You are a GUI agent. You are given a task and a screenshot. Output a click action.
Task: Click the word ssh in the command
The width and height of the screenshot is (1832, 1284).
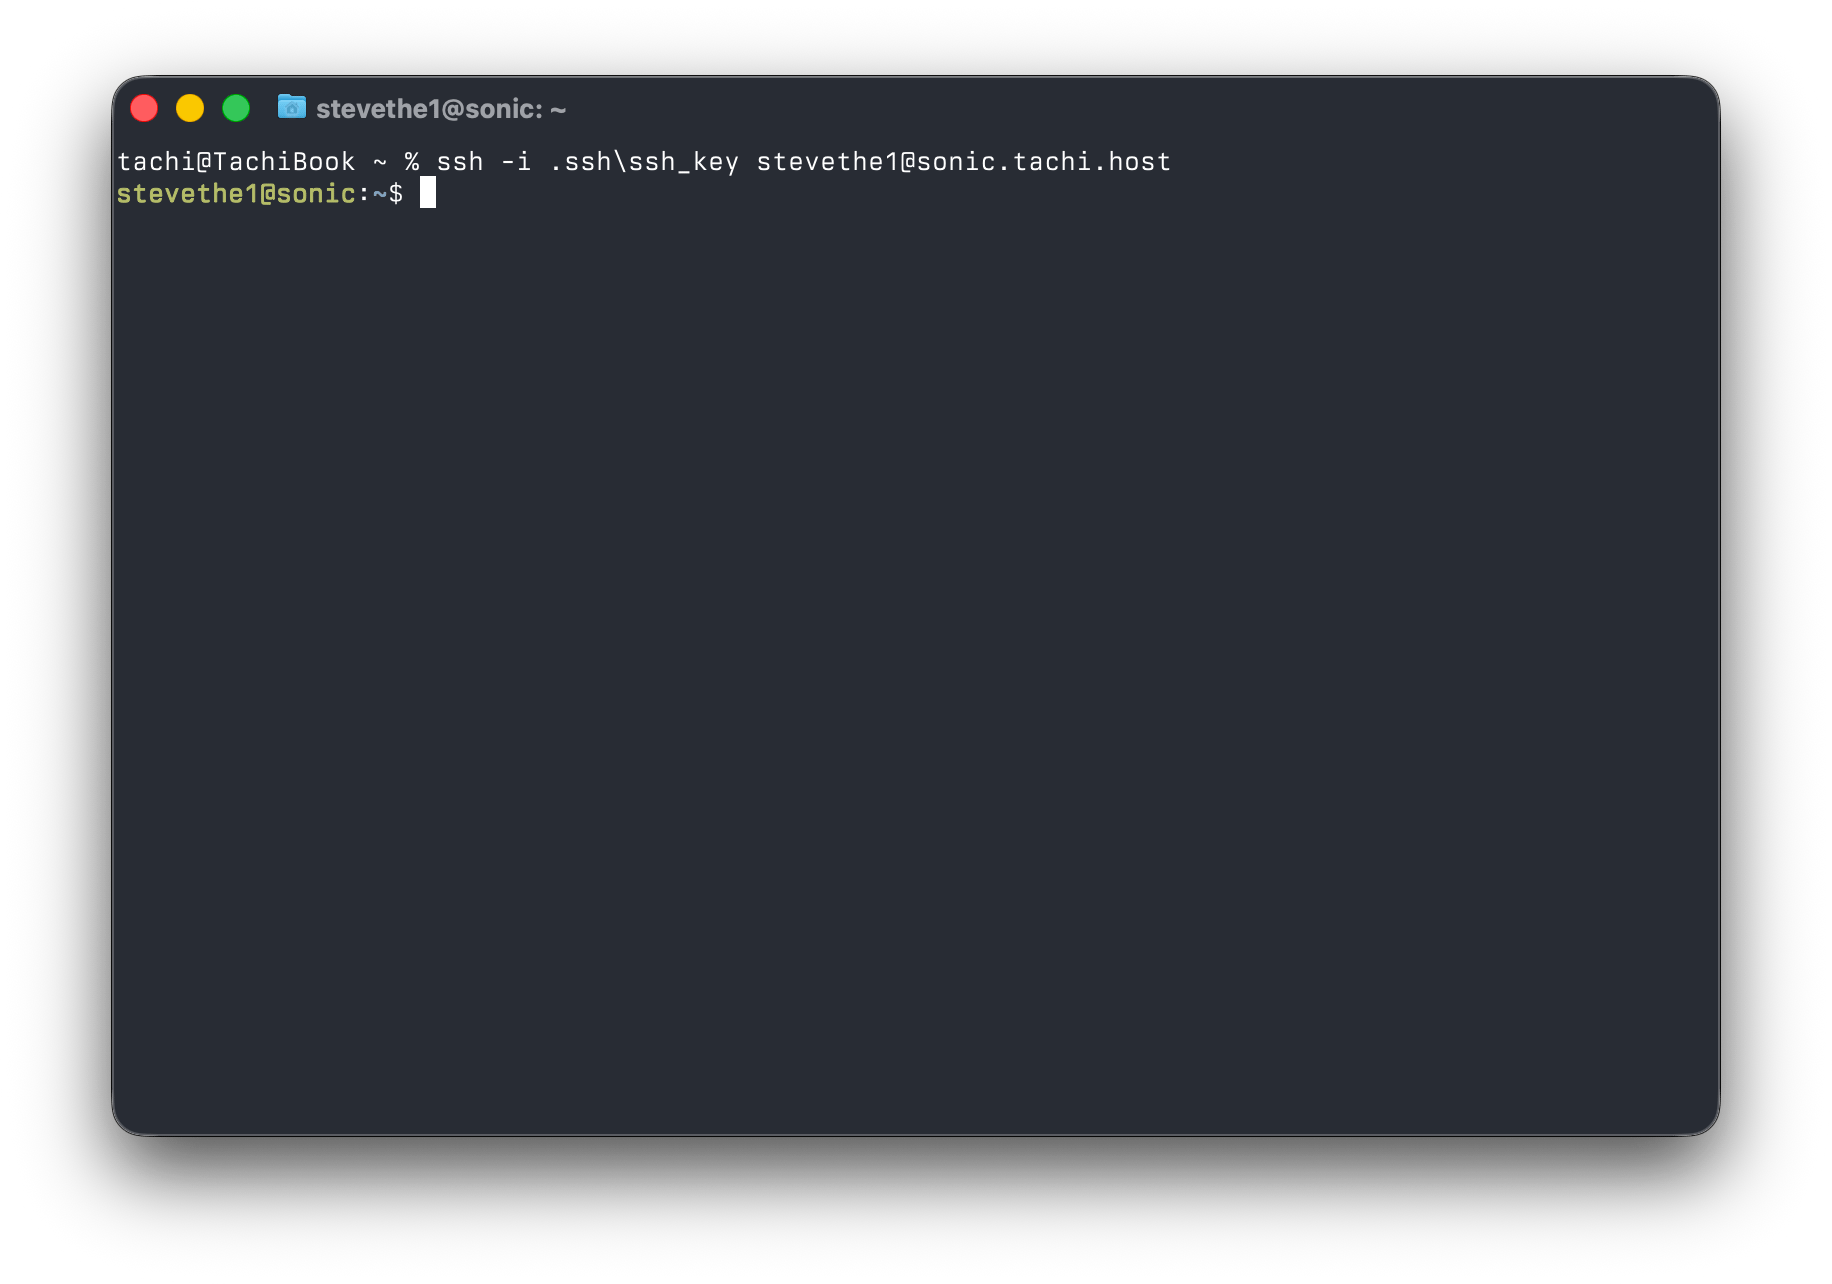coord(460,162)
